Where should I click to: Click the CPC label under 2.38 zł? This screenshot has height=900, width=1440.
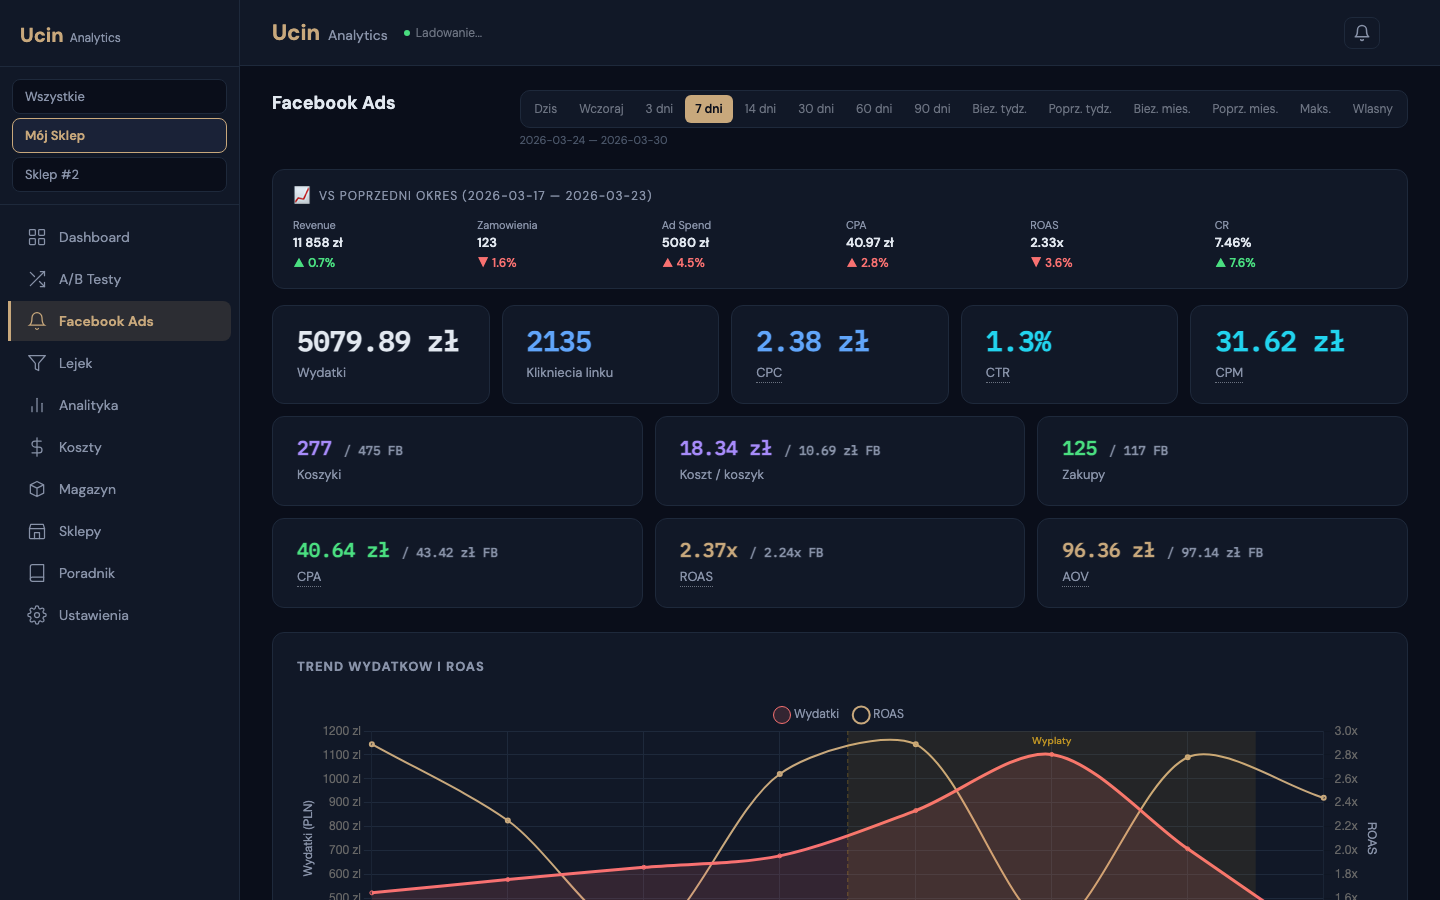click(769, 373)
